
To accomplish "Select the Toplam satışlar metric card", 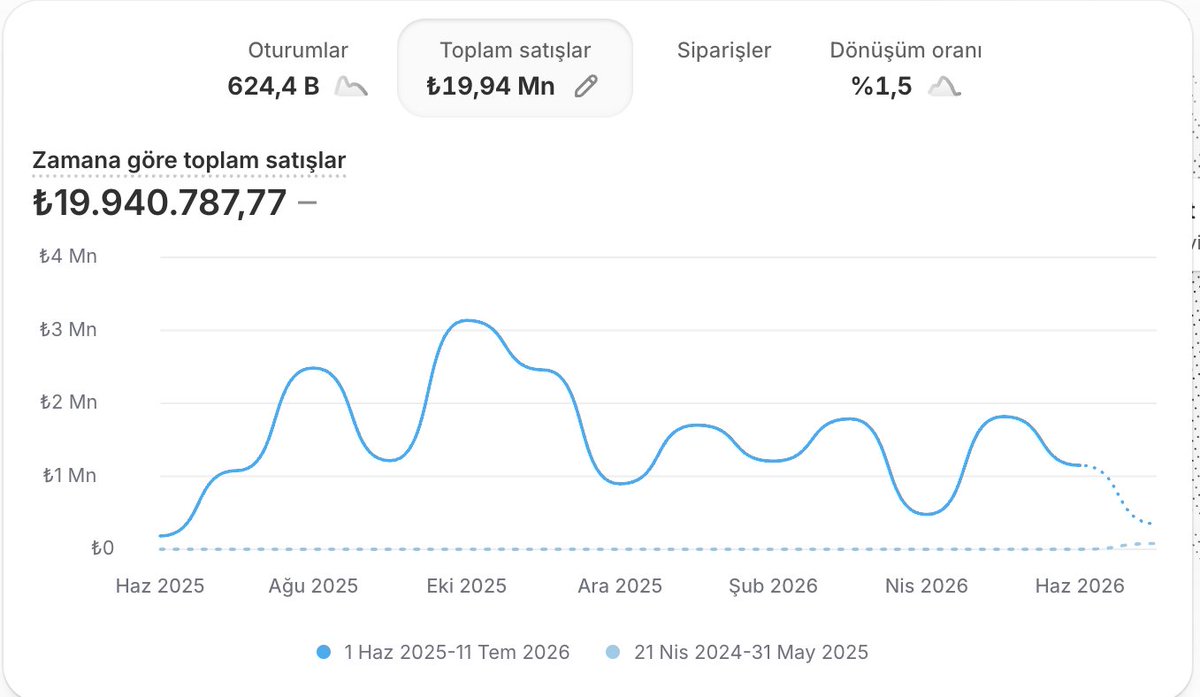I will tap(515, 68).
